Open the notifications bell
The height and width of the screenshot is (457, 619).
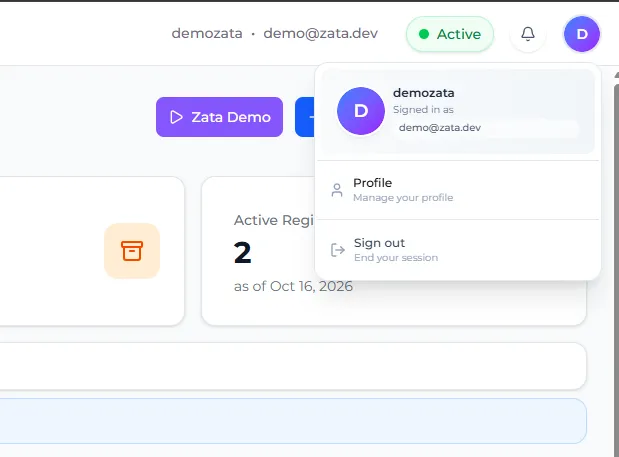coord(528,34)
